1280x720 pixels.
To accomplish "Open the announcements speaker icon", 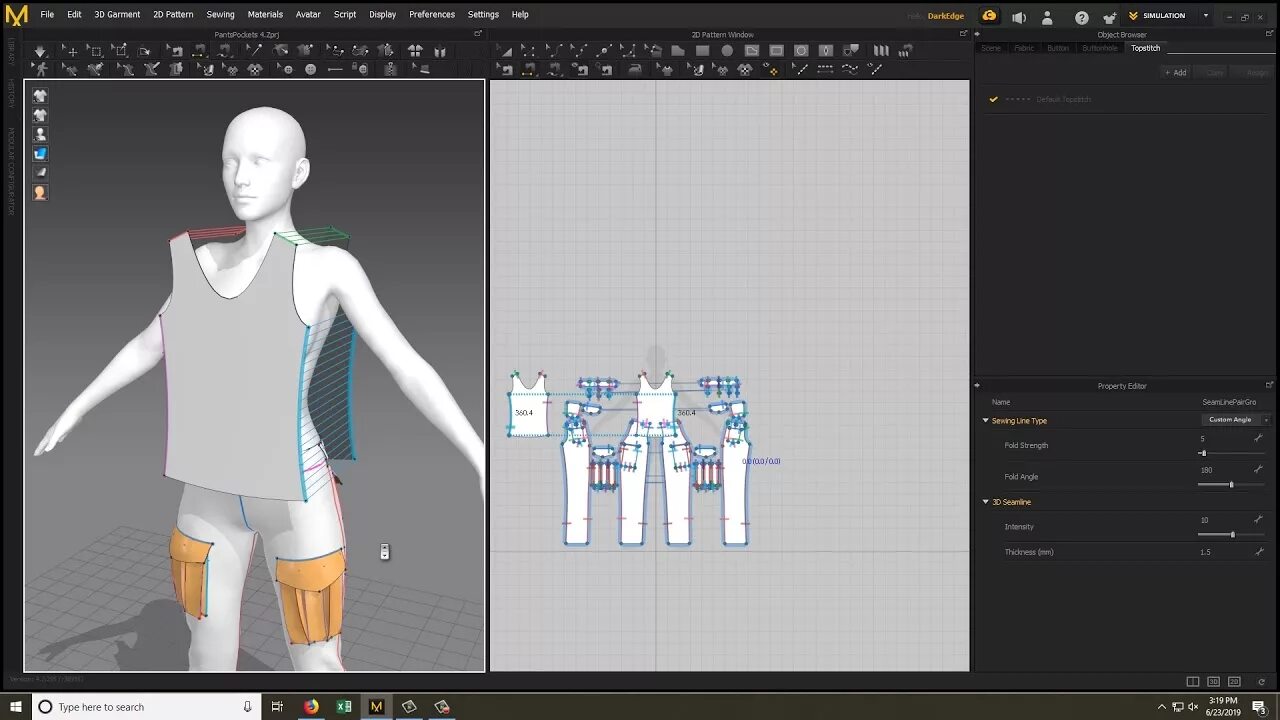I will point(1019,17).
